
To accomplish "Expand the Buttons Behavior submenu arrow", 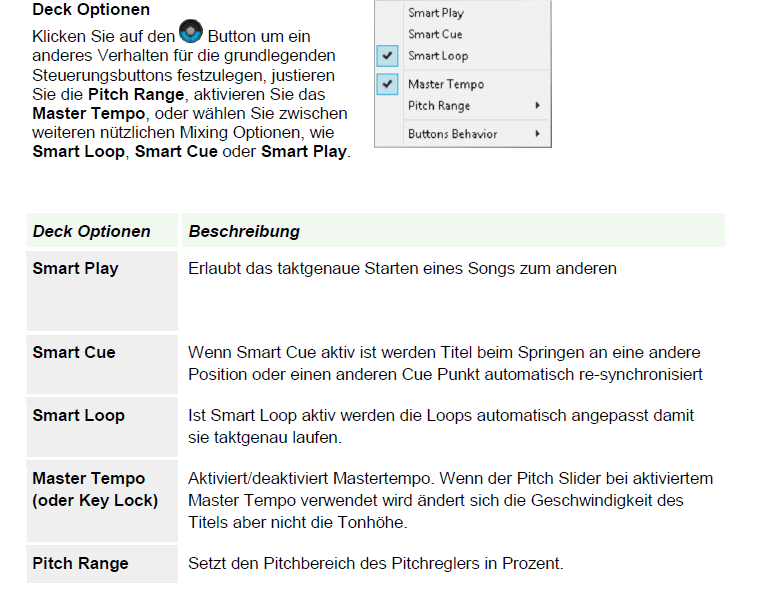I will (x=537, y=133).
